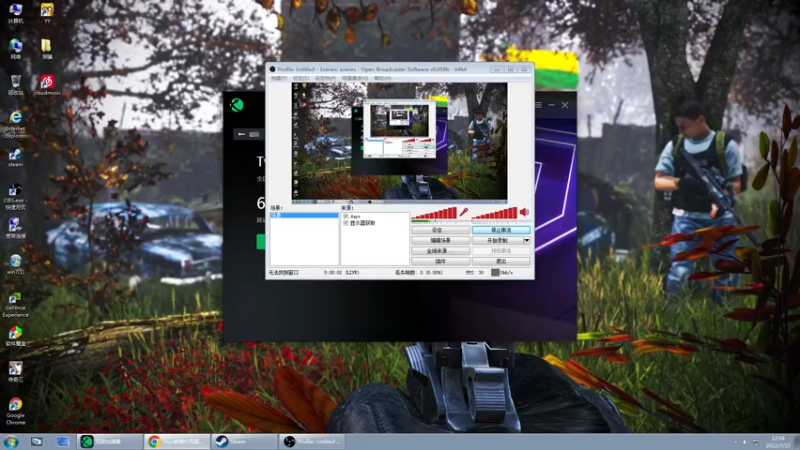Adjust the desktop audio volume meter in OBS

pyautogui.click(x=495, y=214)
